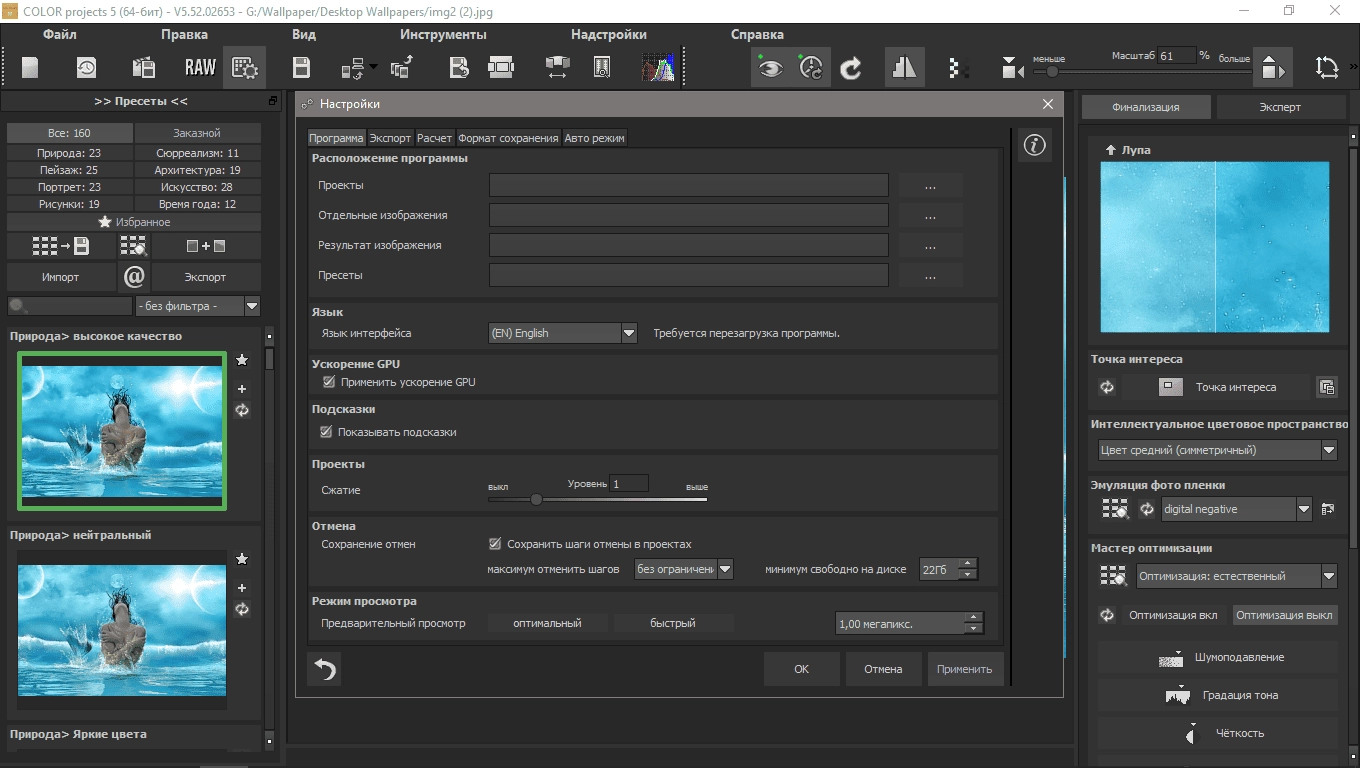Toggle the split comparison view icon

904,67
